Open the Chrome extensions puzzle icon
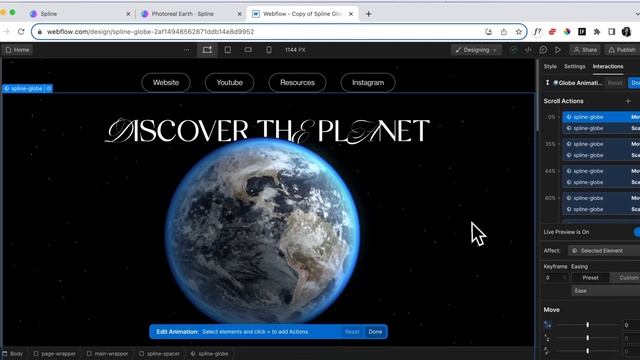Screen dimensions: 640x360 tap(597, 31)
